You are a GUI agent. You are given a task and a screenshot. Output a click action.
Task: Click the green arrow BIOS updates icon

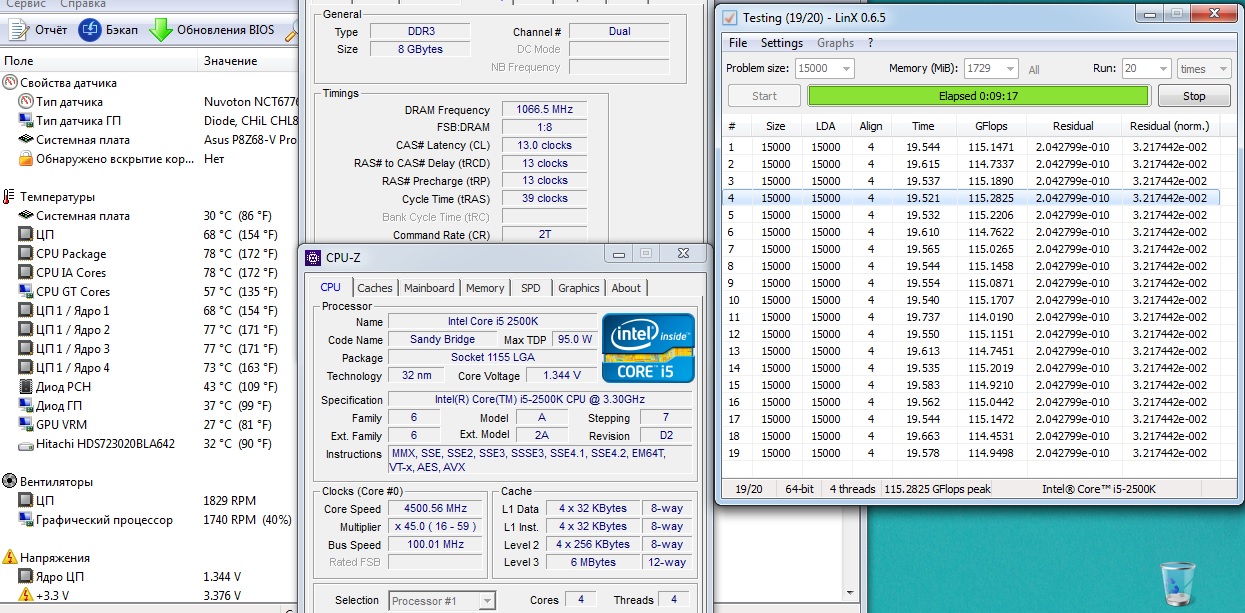coord(161,30)
